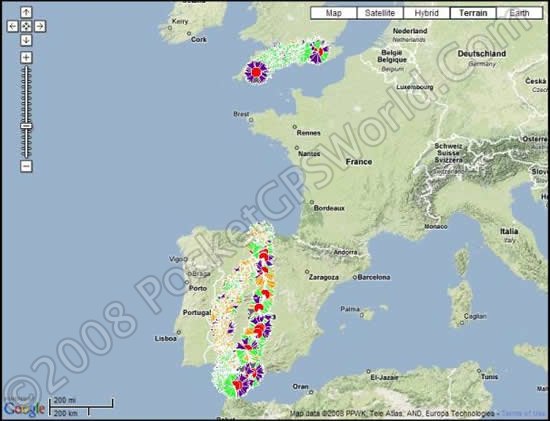Switch to the Earth view tab

point(519,13)
